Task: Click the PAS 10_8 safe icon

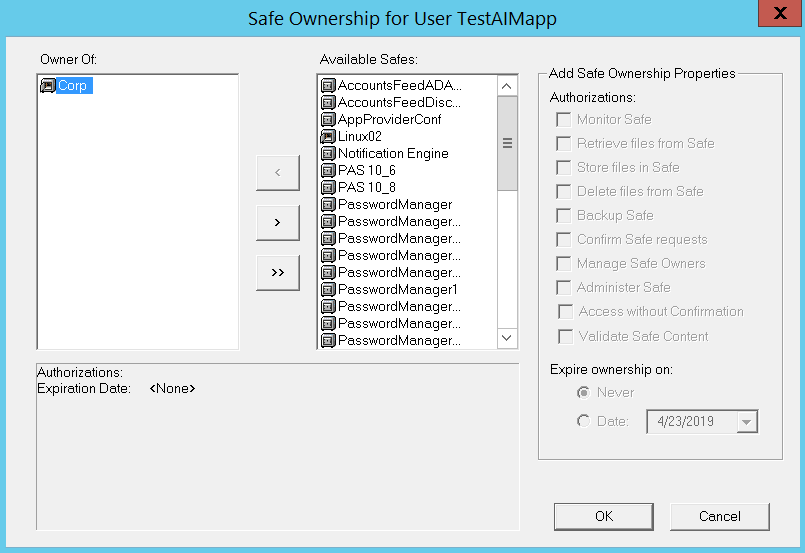Action: pos(327,188)
